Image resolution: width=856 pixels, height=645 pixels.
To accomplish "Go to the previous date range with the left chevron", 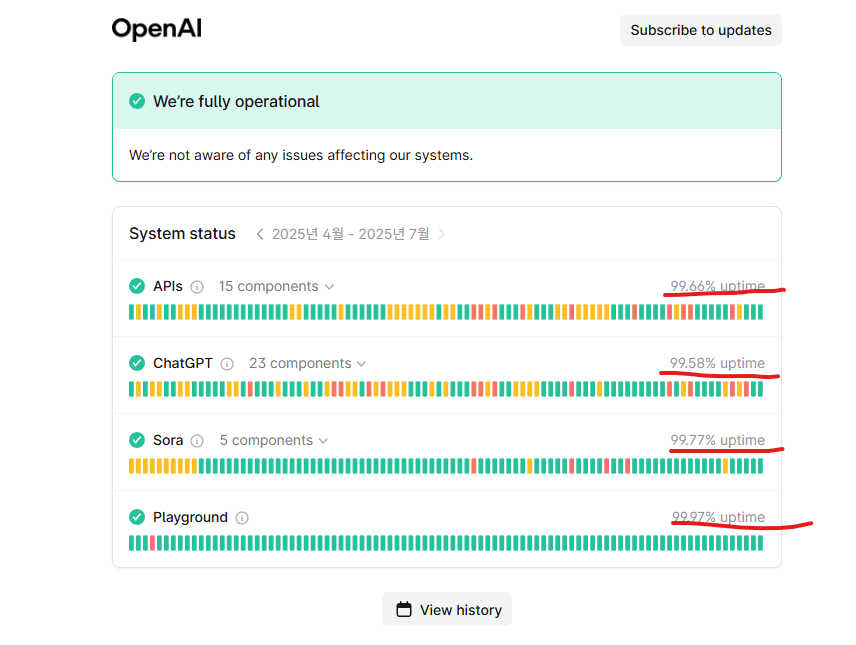I will click(x=260, y=234).
